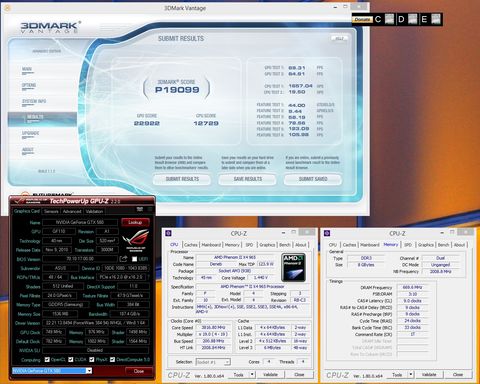Viewport: 480px width, 384px height.
Task: Open Bench tab in right CPU-Z window
Action: tap(443, 245)
